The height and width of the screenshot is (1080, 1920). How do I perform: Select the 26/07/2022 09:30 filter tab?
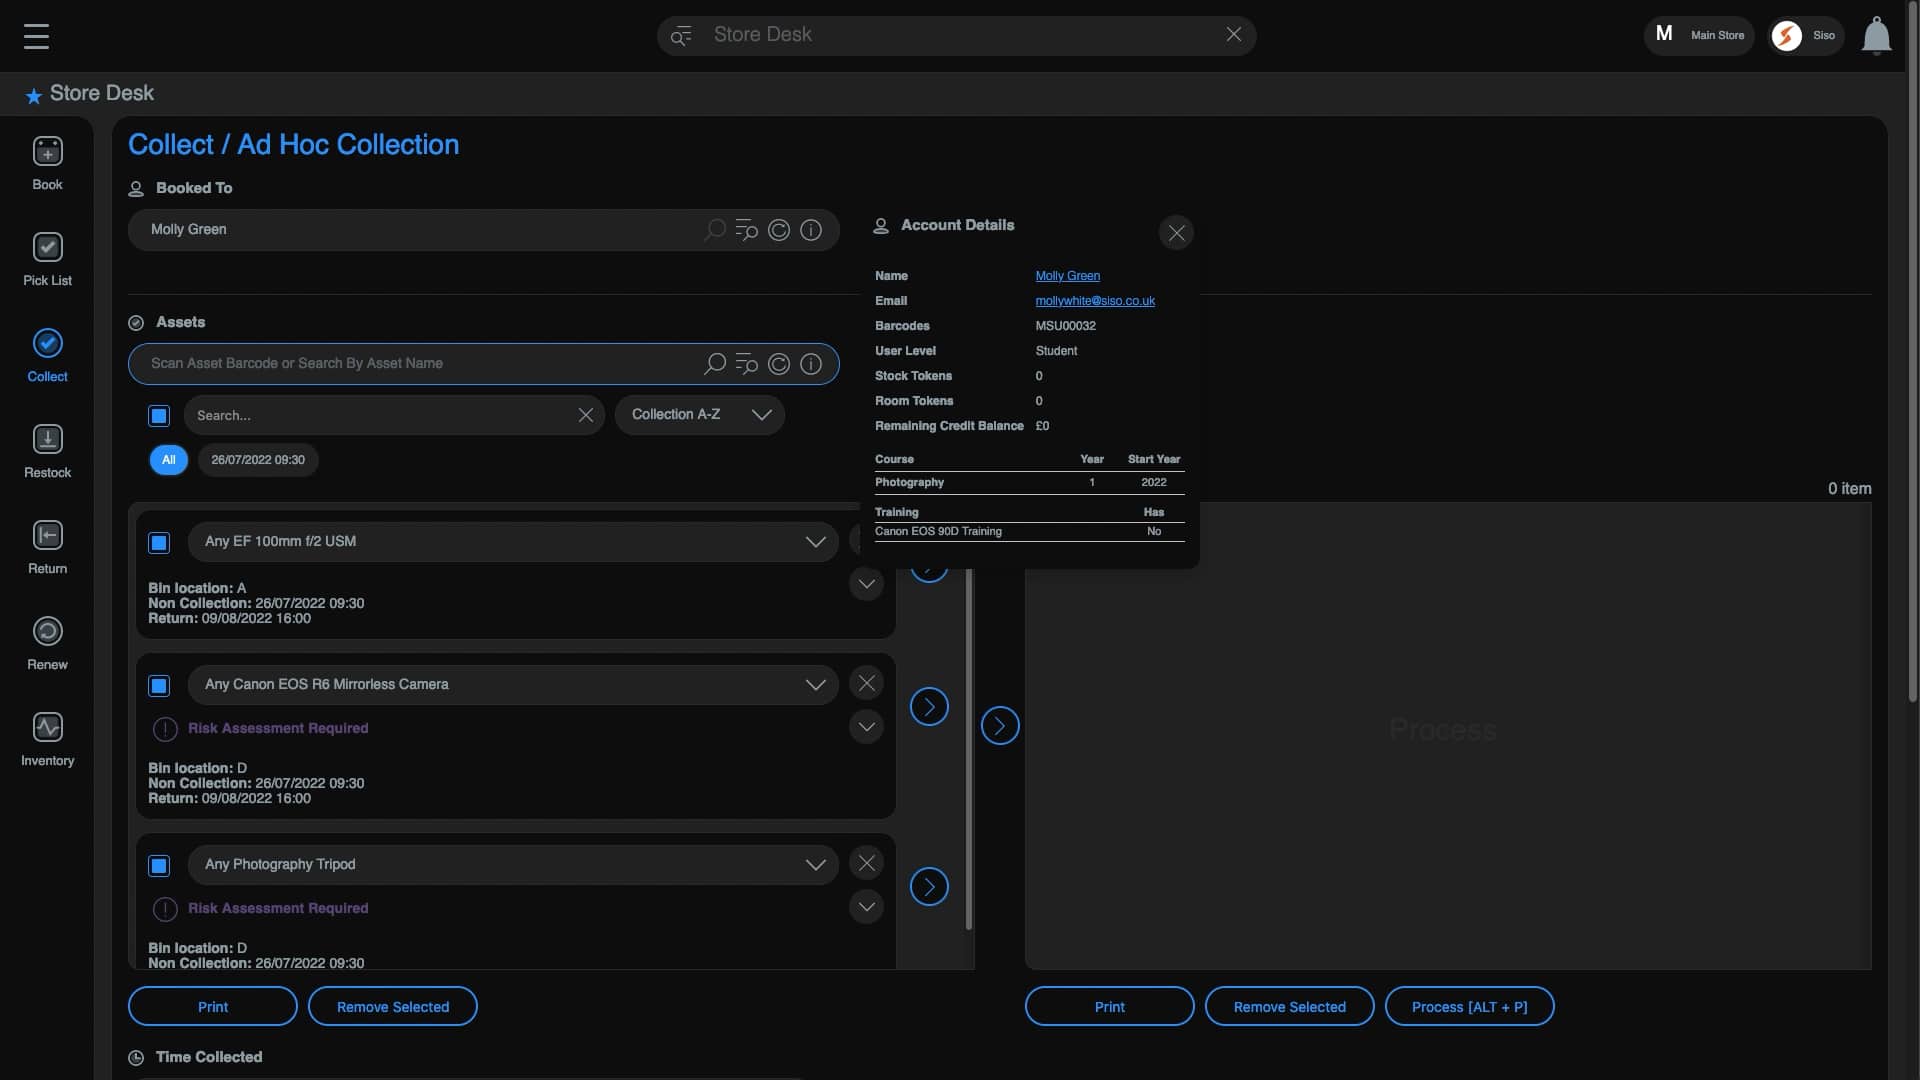[258, 460]
